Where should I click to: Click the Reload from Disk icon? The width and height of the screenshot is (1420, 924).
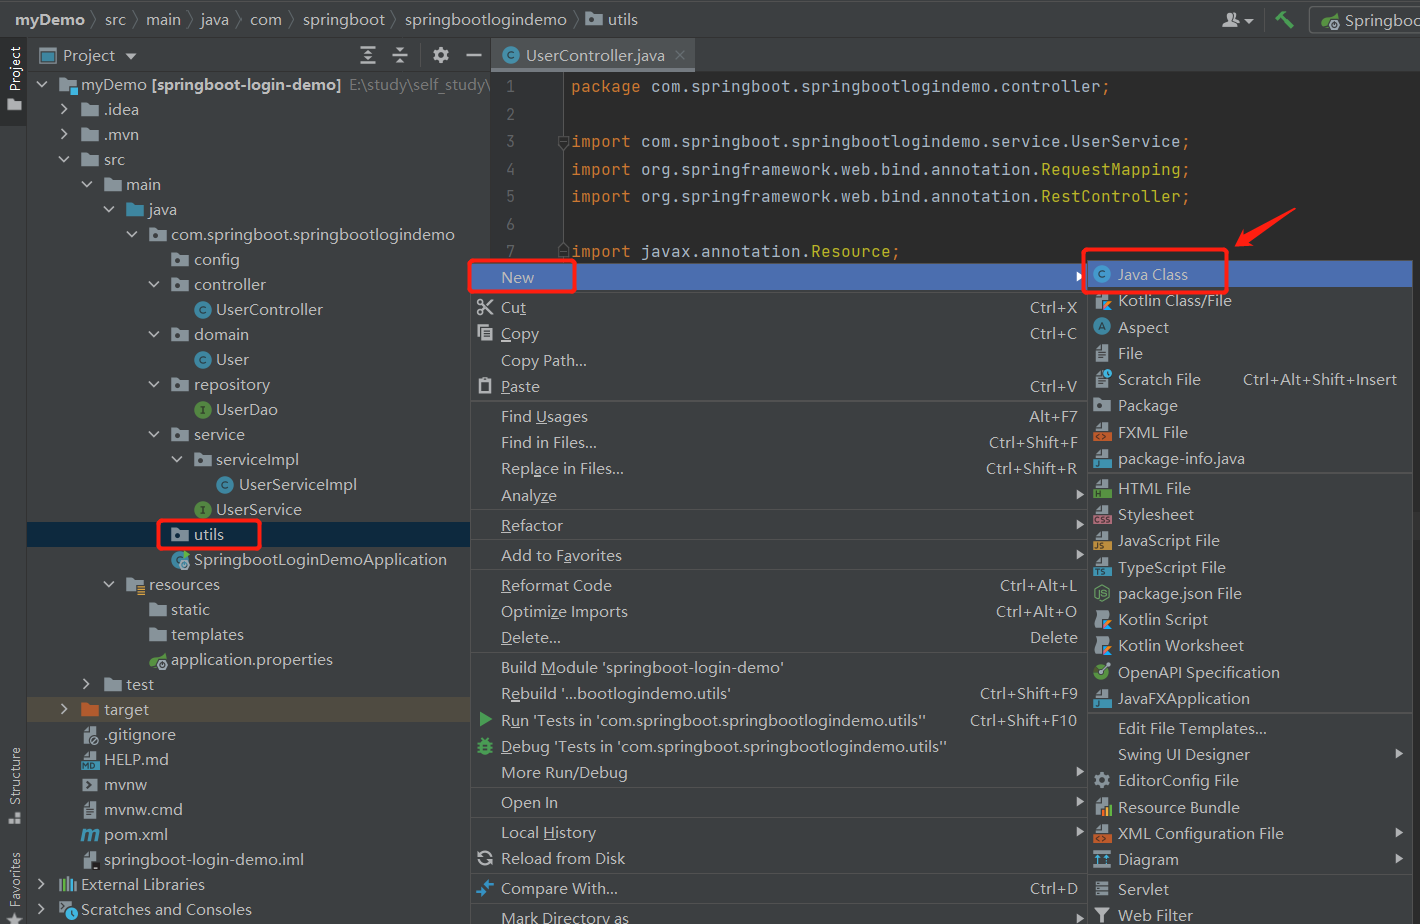pos(485,858)
